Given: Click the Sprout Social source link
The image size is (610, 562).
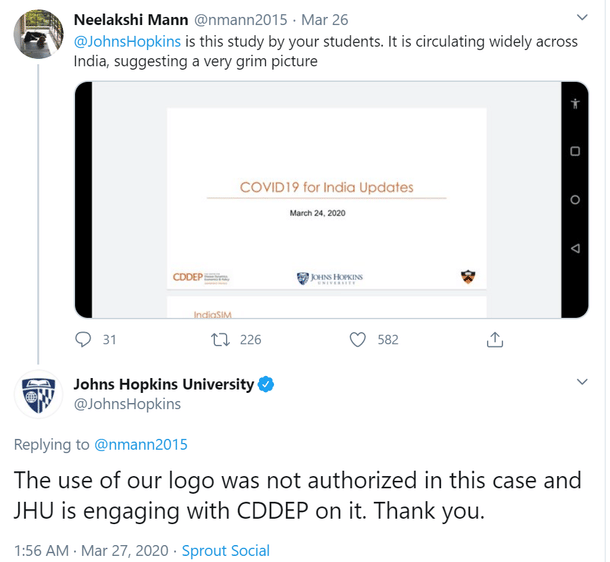Looking at the screenshot, I should tap(225, 550).
